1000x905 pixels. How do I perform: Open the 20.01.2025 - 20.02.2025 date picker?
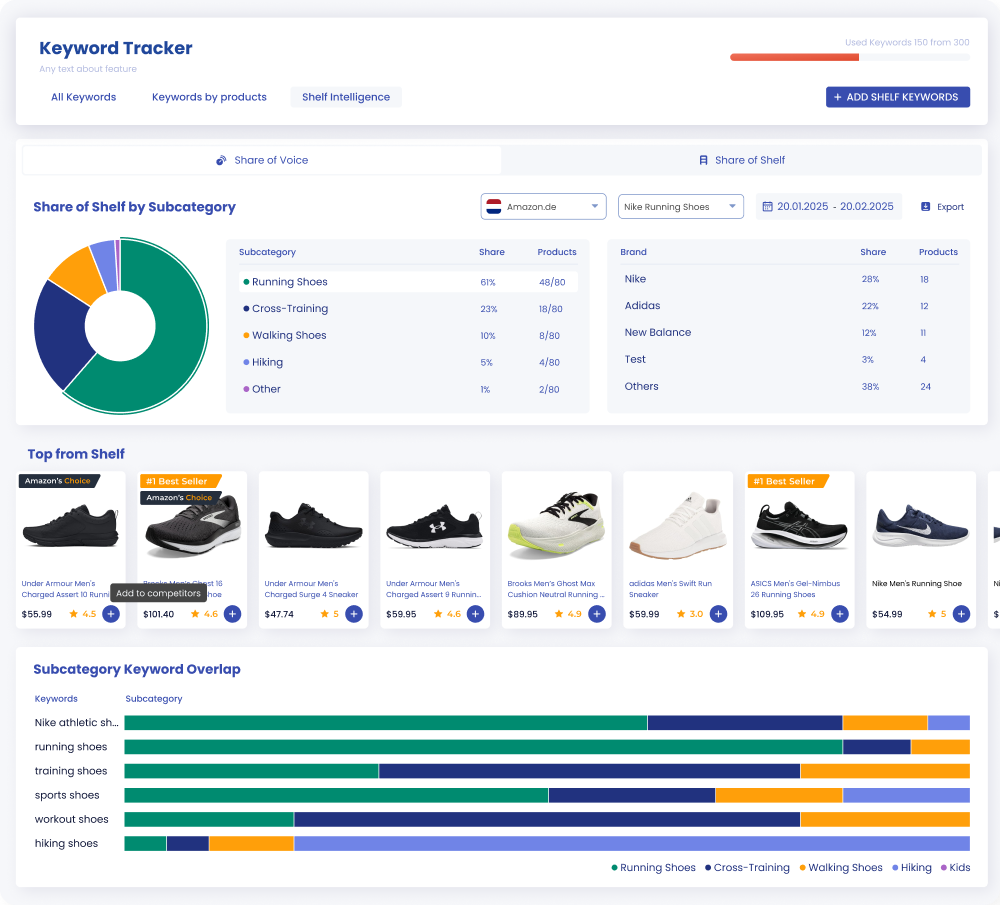point(828,207)
